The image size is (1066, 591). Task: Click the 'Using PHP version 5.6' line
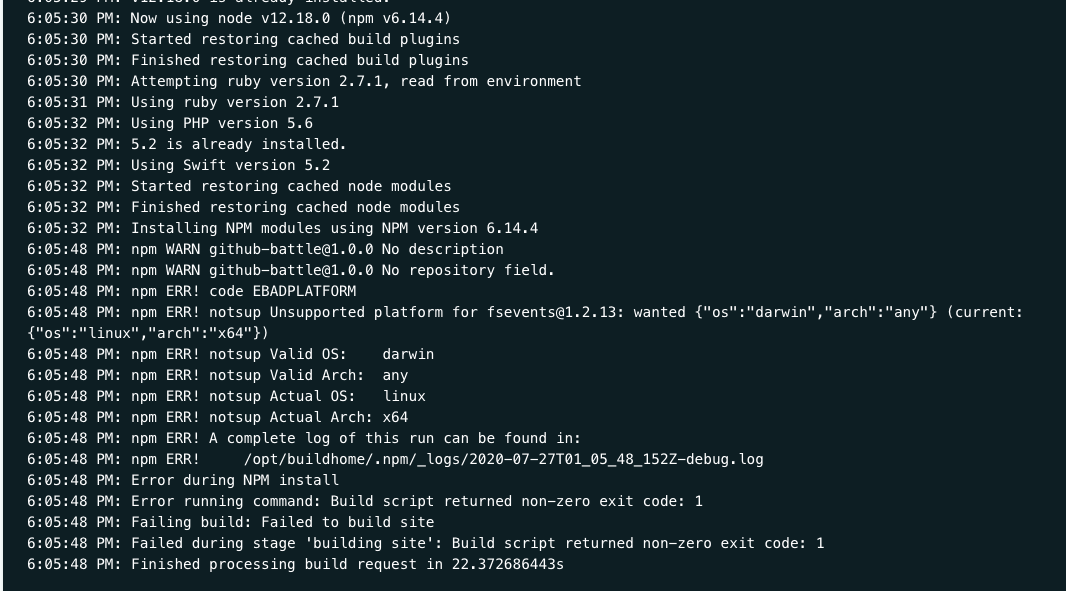click(x=221, y=123)
